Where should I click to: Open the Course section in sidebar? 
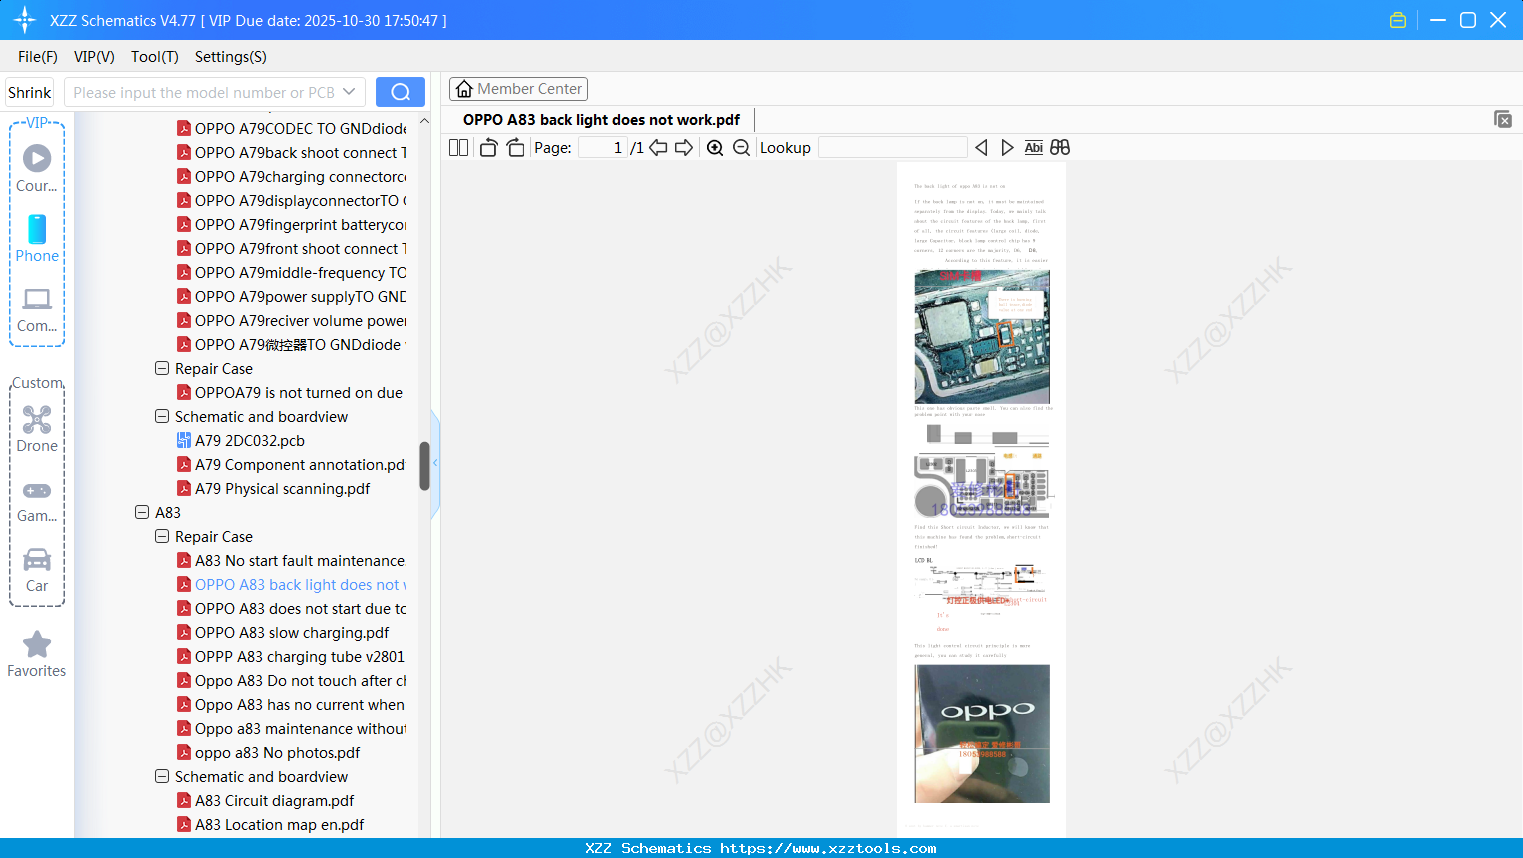point(37,168)
